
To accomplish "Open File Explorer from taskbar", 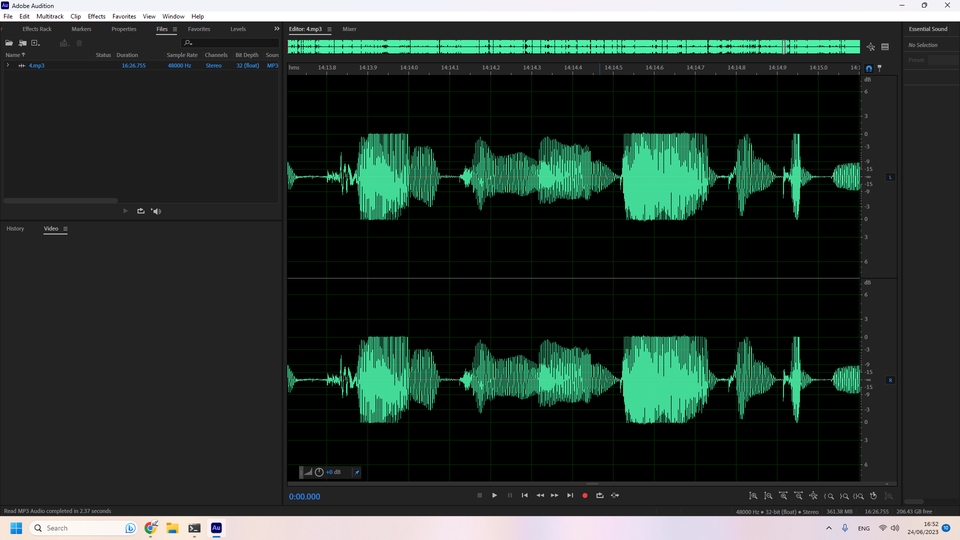I will coord(173,528).
